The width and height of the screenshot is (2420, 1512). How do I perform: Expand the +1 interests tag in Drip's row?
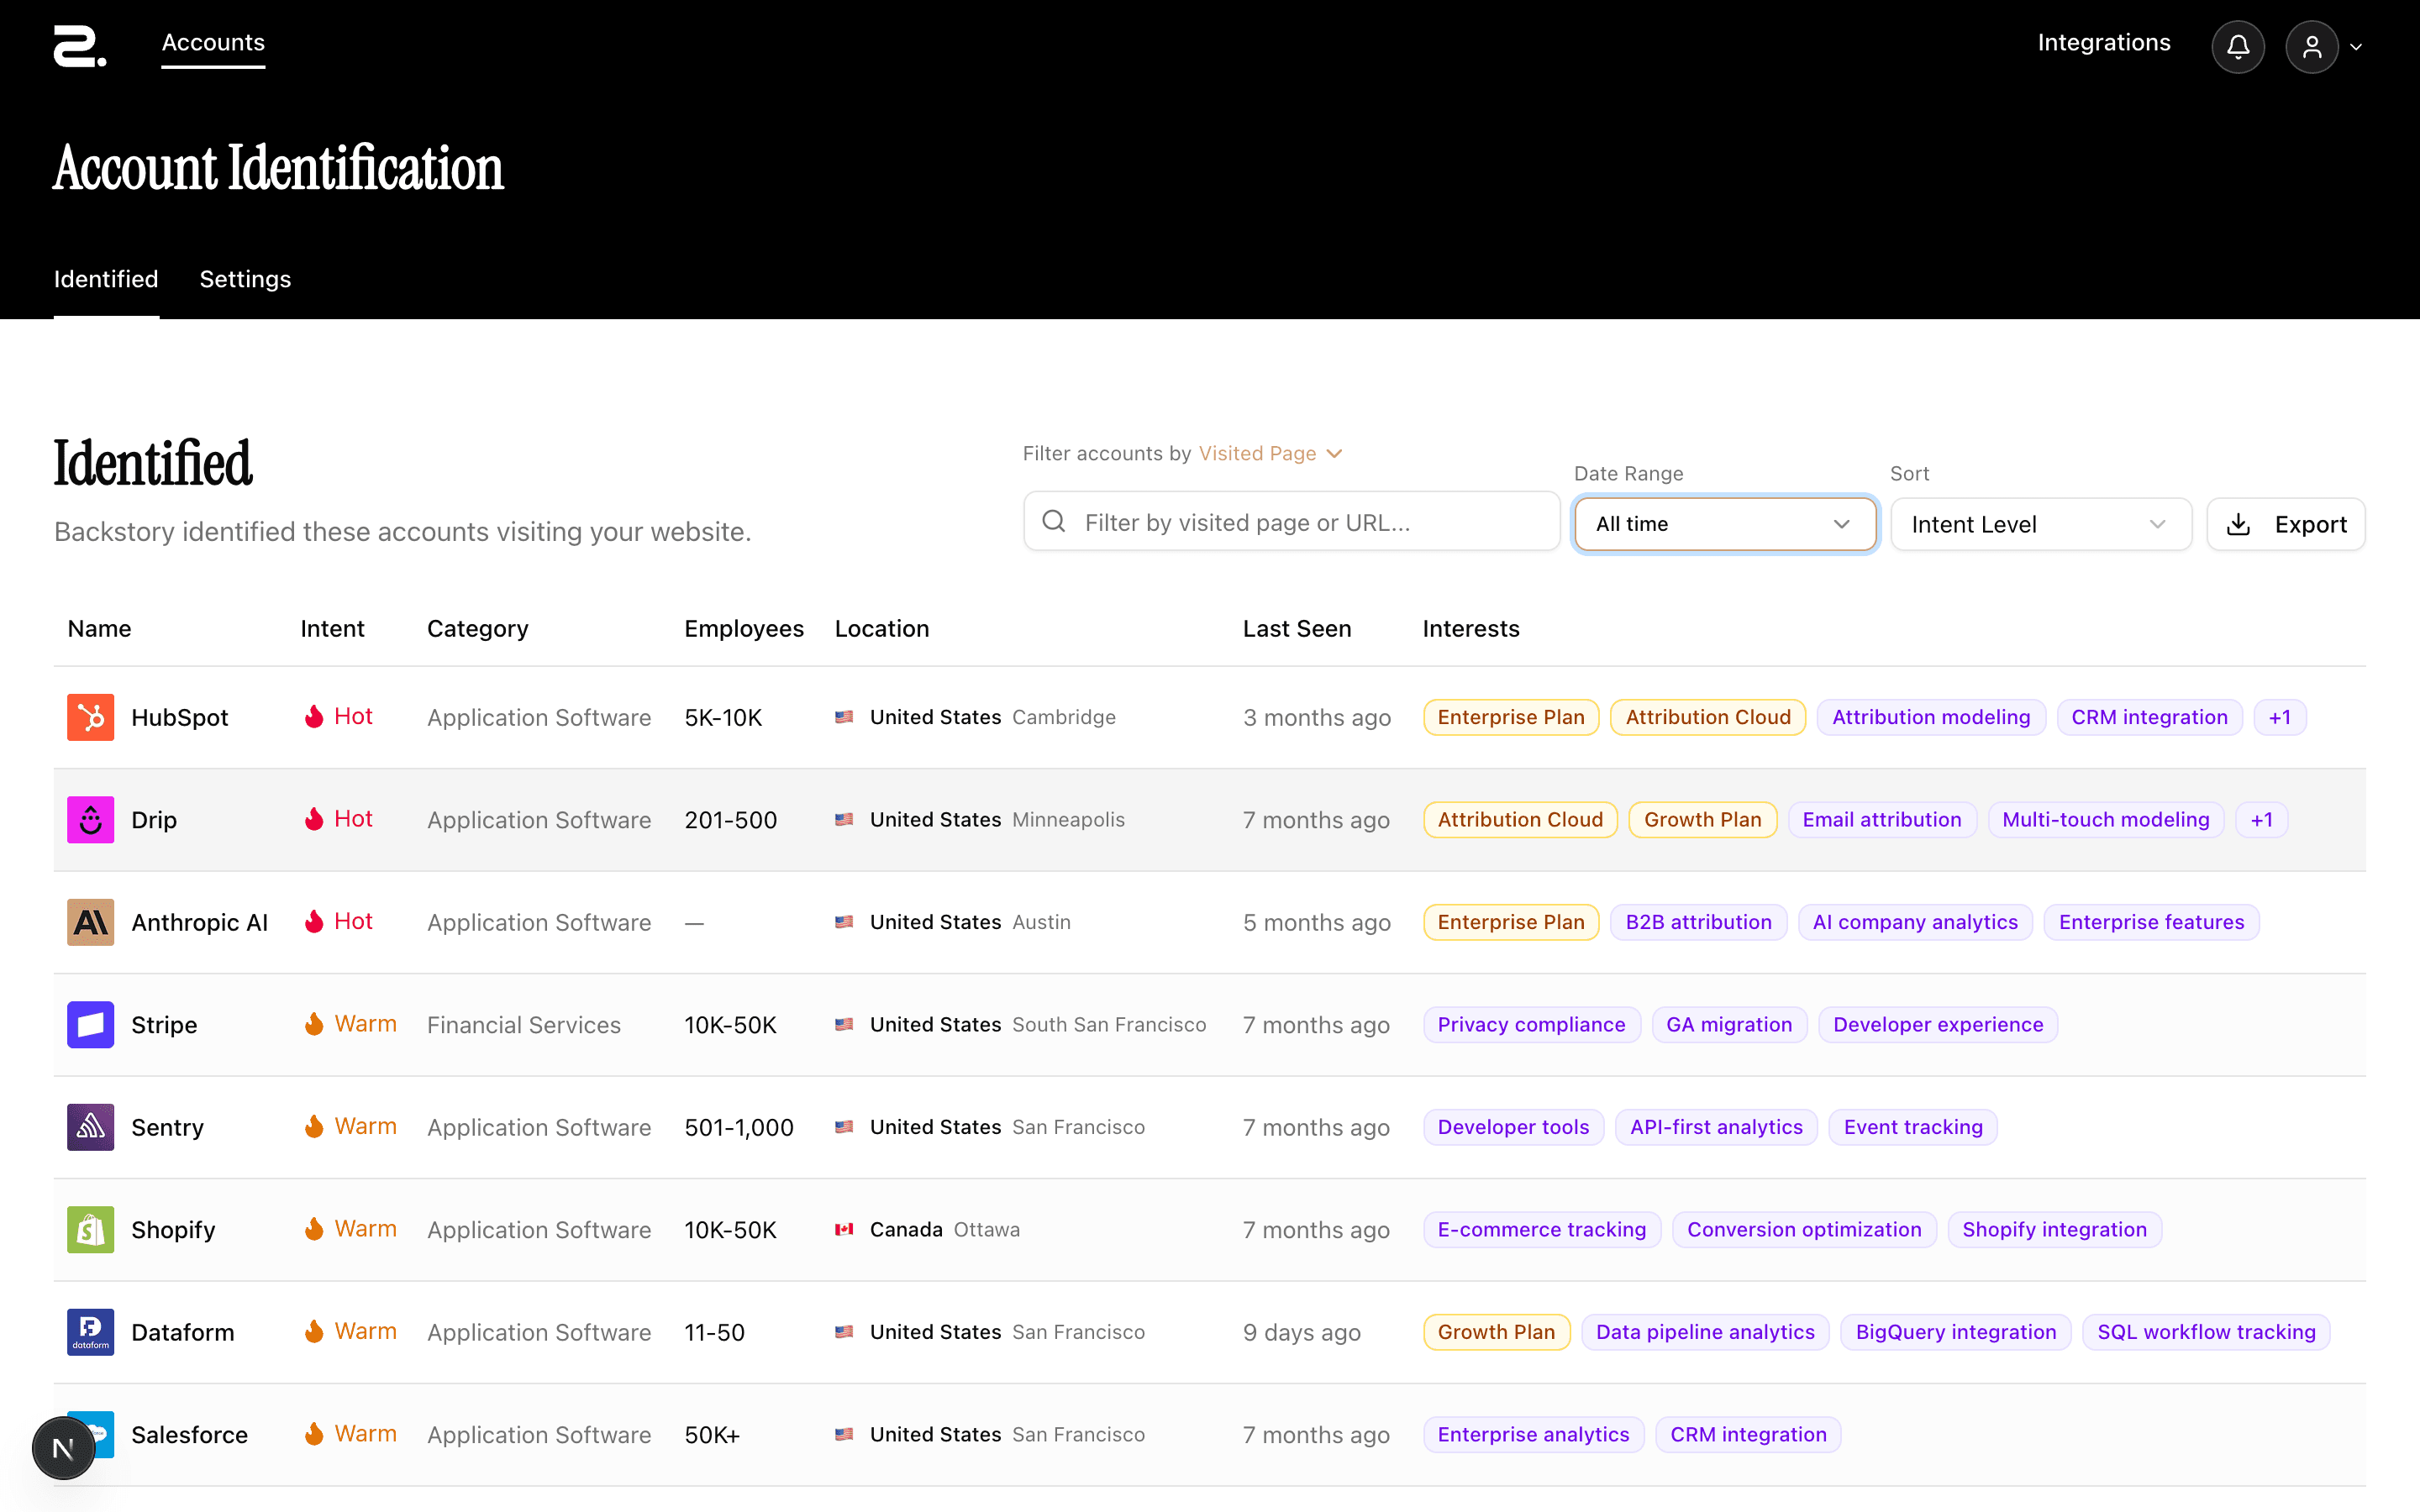pyautogui.click(x=2262, y=820)
